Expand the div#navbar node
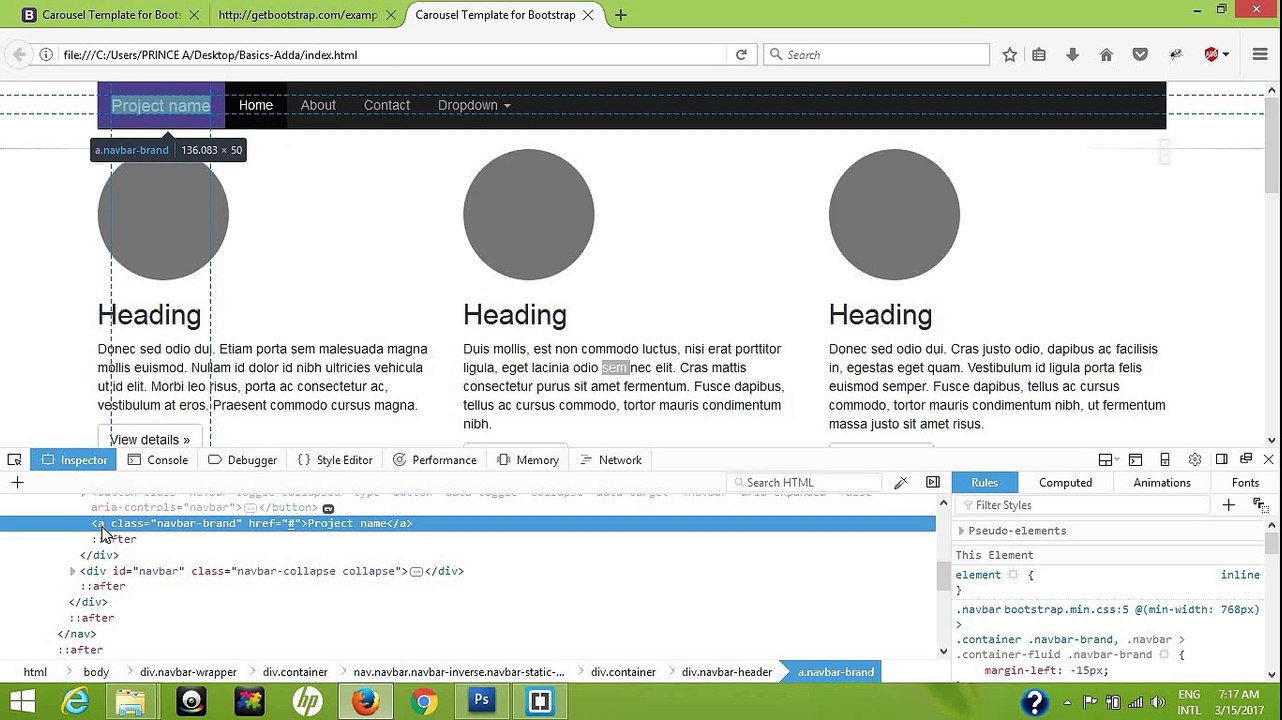1282x720 pixels. click(72, 572)
